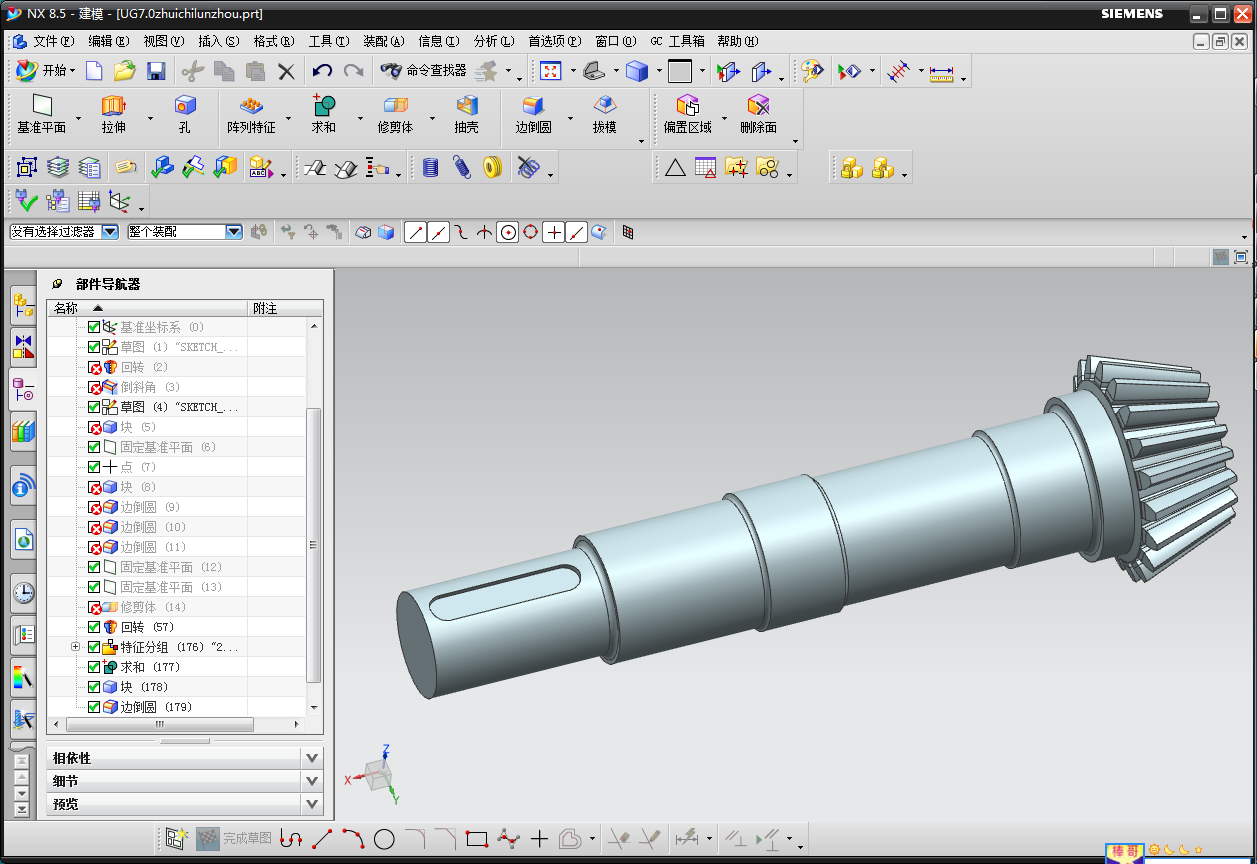Click the Unite (求和) tool icon
The height and width of the screenshot is (864, 1257).
coord(324,106)
